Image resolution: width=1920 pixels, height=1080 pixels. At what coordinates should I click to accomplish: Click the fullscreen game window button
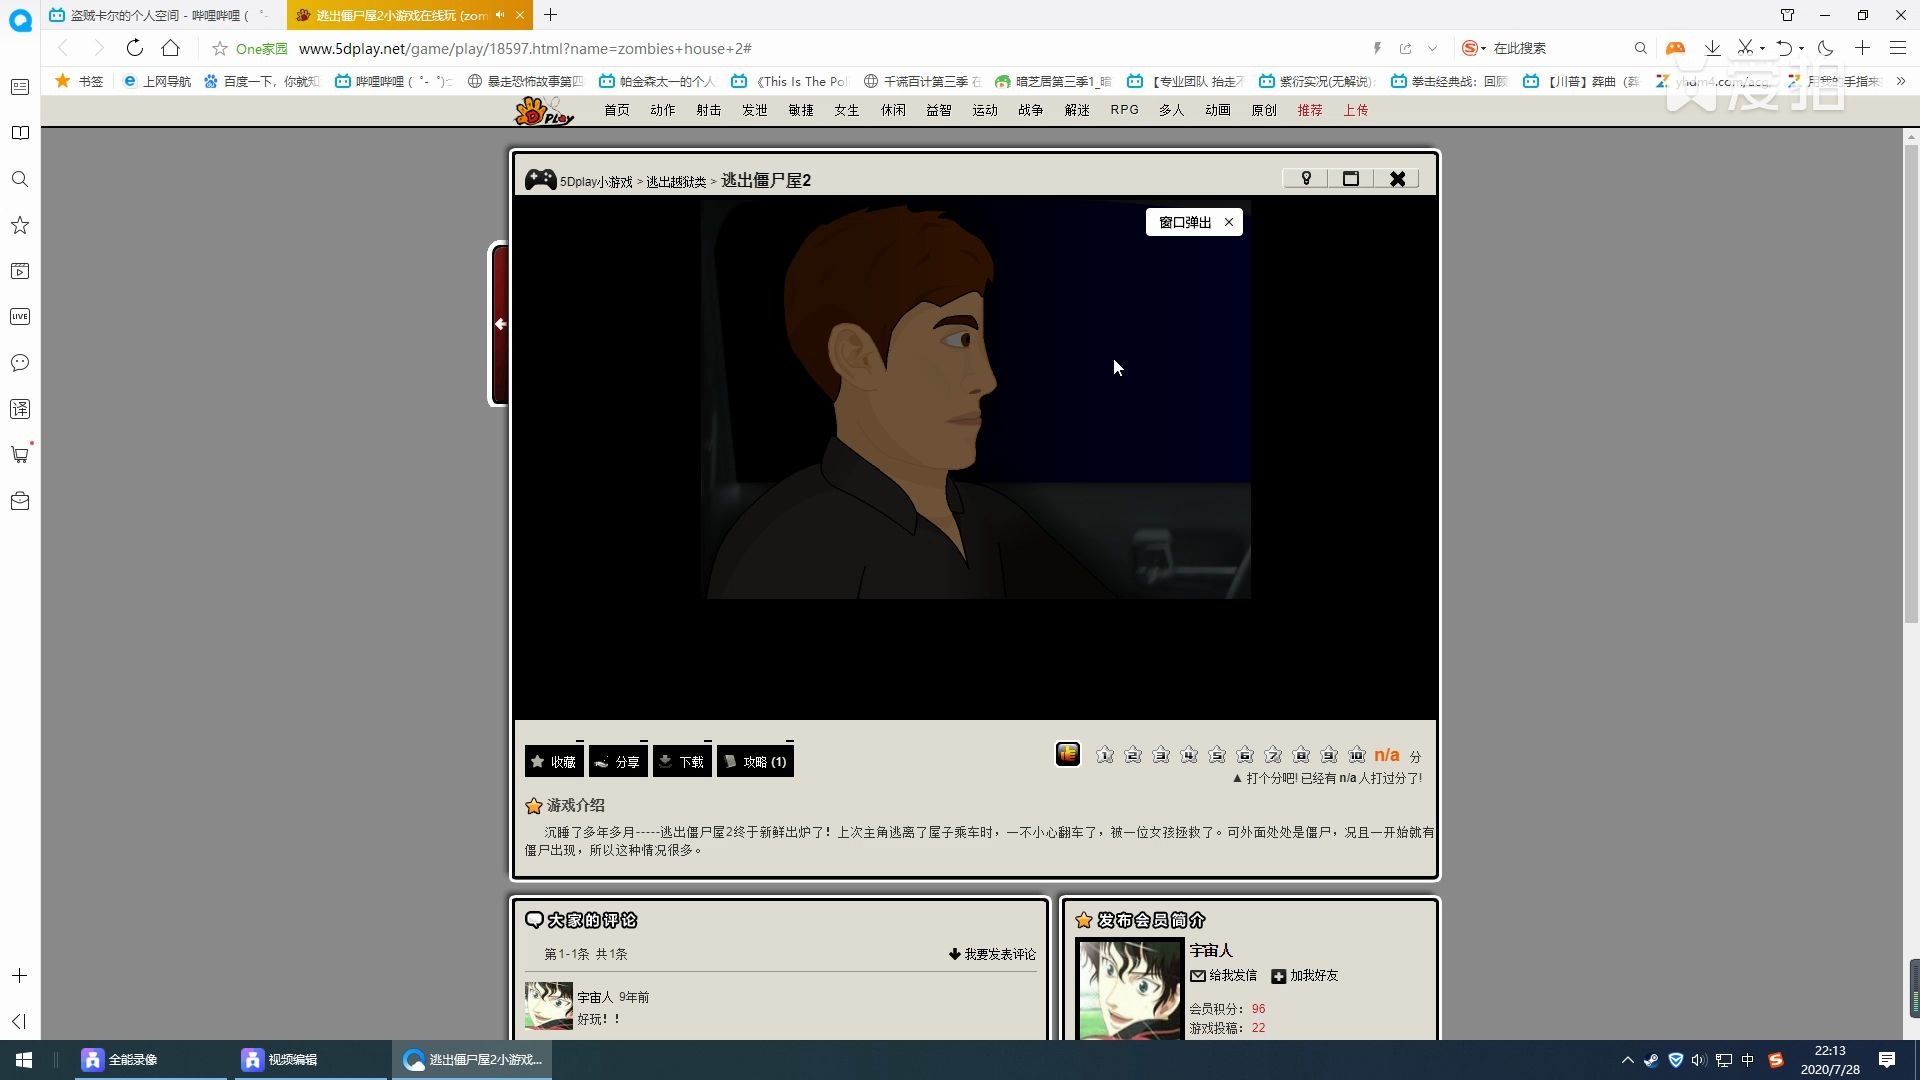1351,178
